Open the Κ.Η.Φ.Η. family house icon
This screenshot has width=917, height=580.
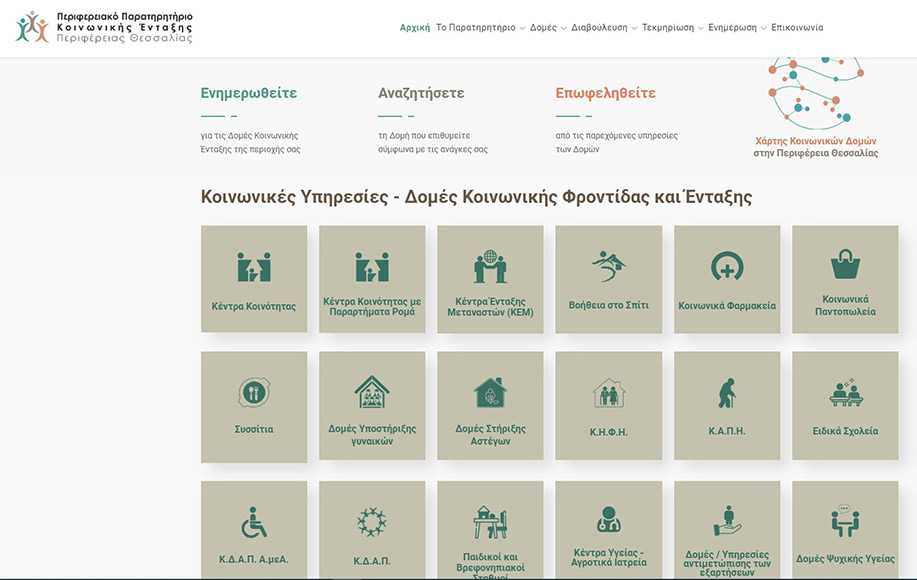pos(608,393)
